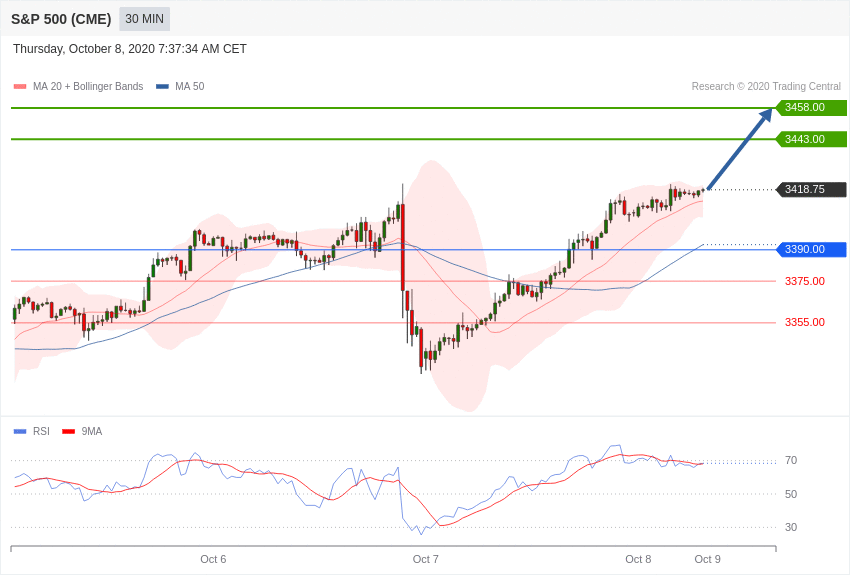
Task: Click the blue upward forecast arrow head
Action: coord(766,115)
